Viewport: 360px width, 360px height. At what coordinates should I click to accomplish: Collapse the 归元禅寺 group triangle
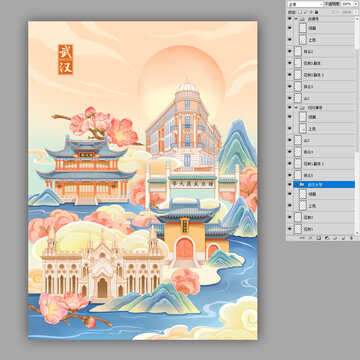tap(296, 108)
